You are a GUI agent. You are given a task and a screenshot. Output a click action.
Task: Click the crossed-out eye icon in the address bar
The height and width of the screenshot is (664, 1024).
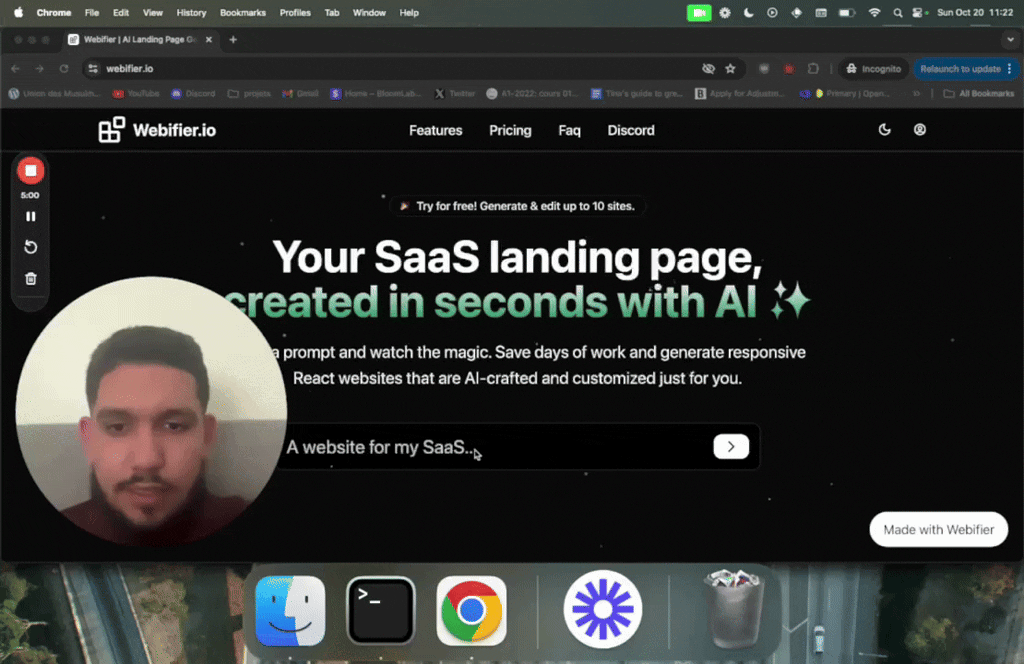coord(708,69)
